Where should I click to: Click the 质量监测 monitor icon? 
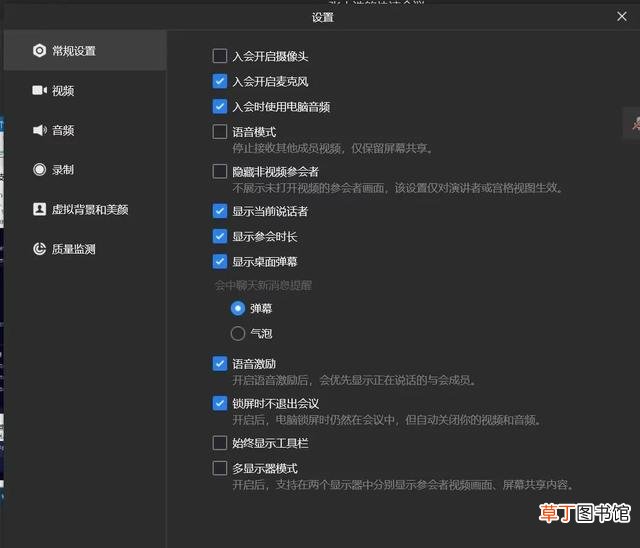click(40, 249)
